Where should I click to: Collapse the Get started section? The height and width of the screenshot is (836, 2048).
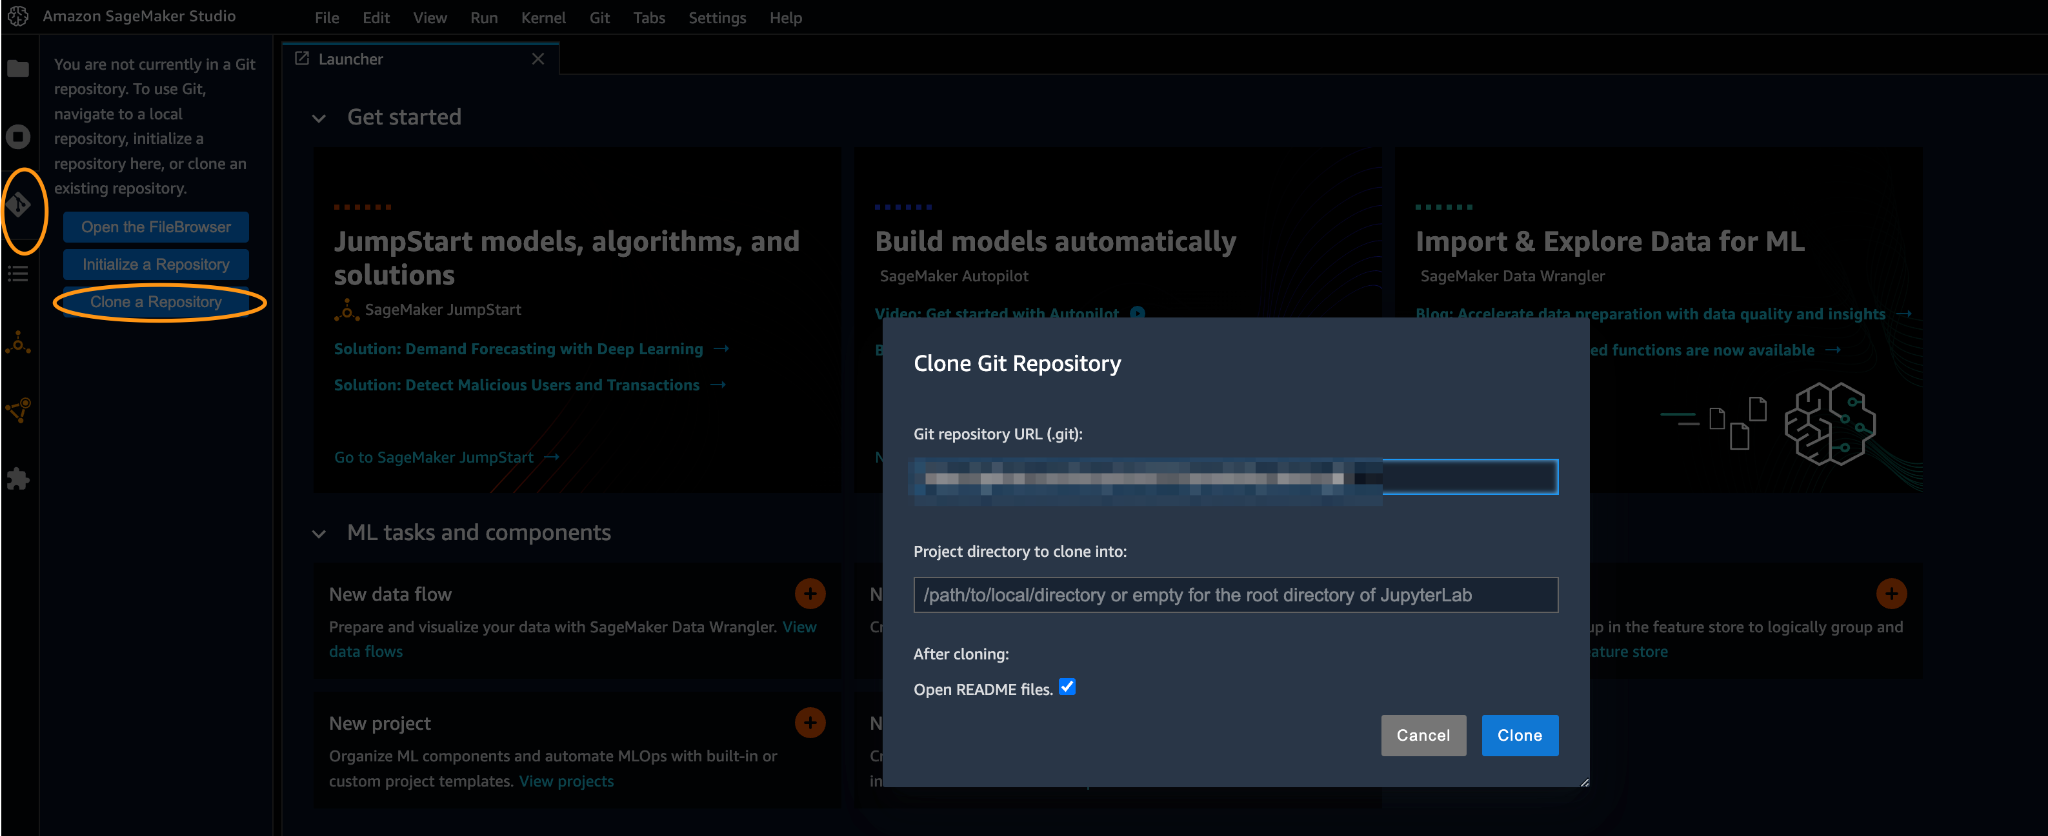coord(319,118)
